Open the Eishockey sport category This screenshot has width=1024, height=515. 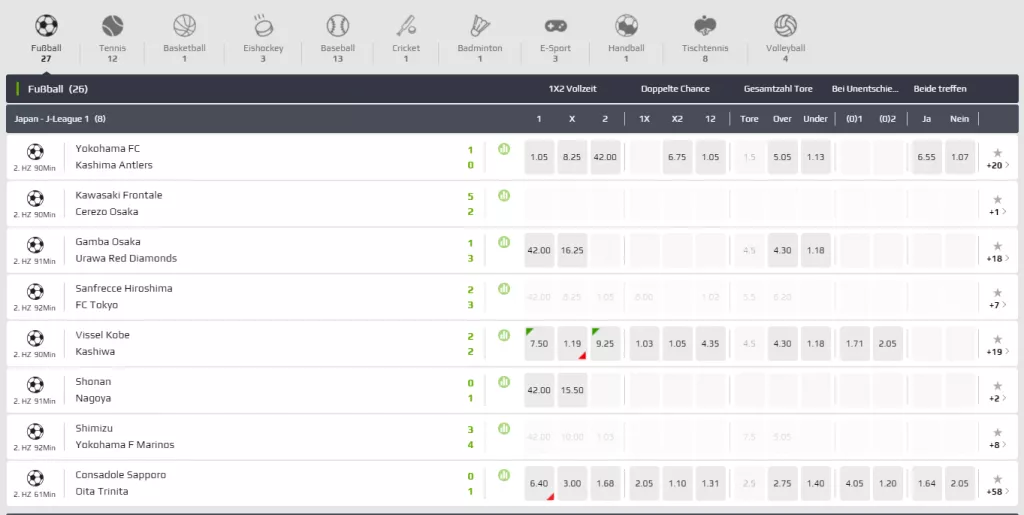click(263, 27)
